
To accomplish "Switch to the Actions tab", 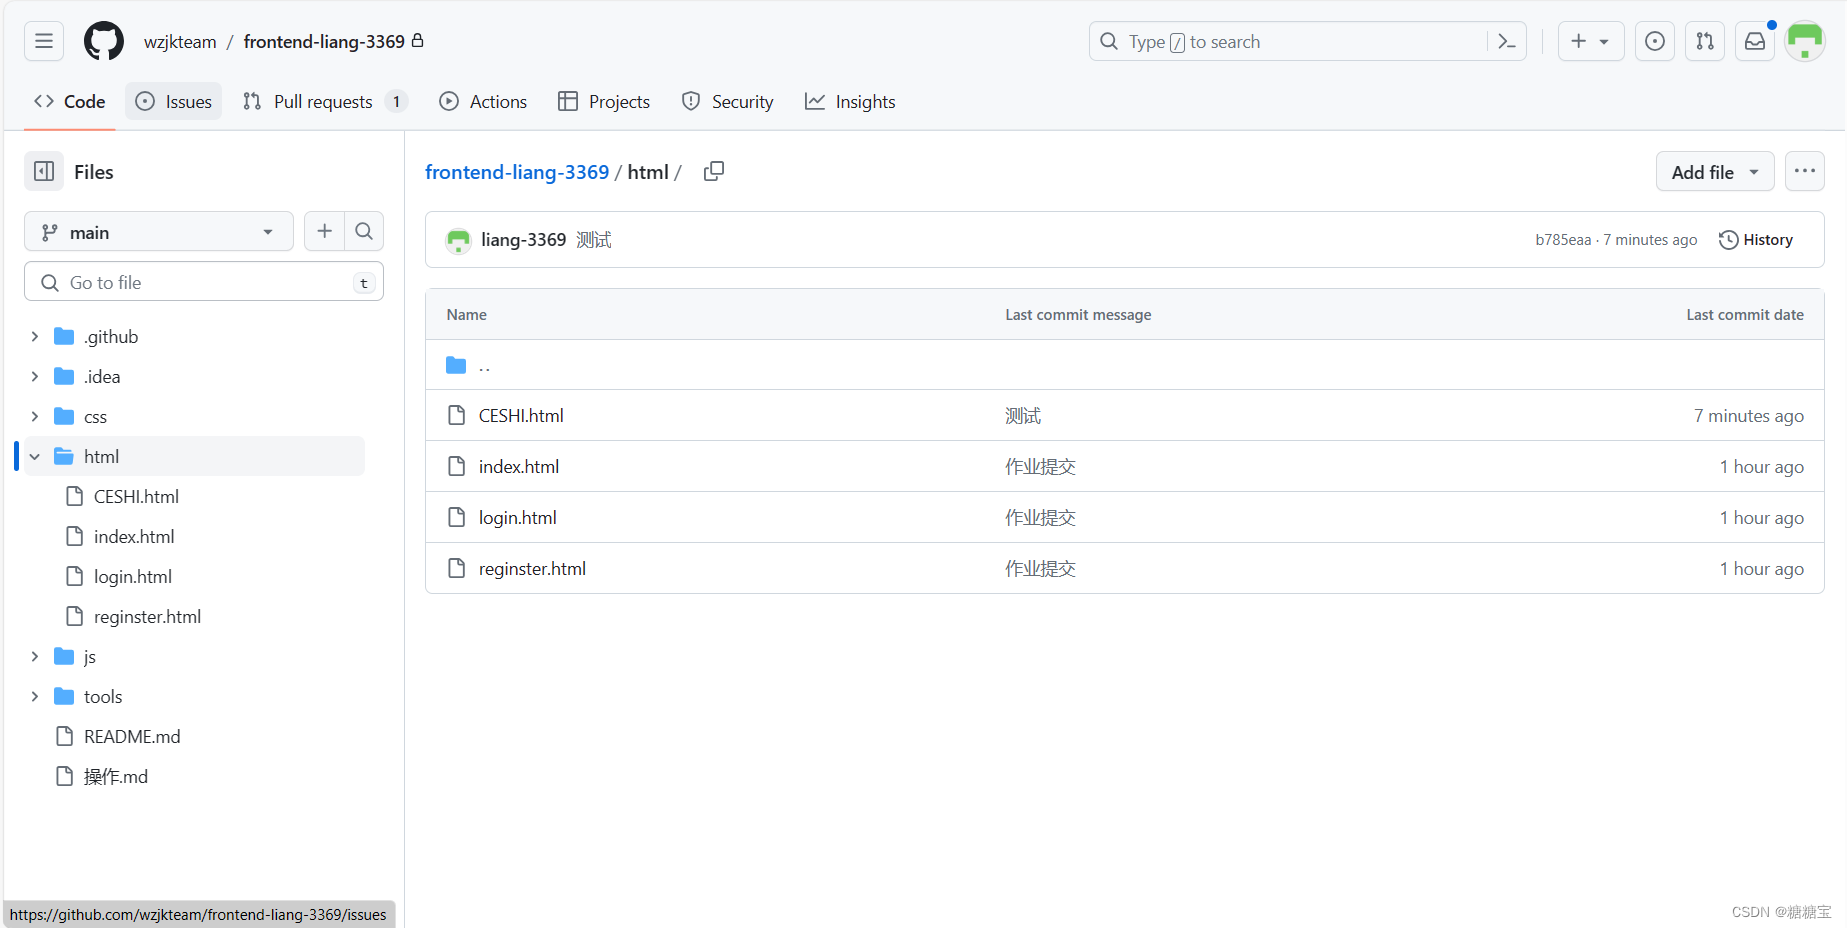I will tap(483, 101).
